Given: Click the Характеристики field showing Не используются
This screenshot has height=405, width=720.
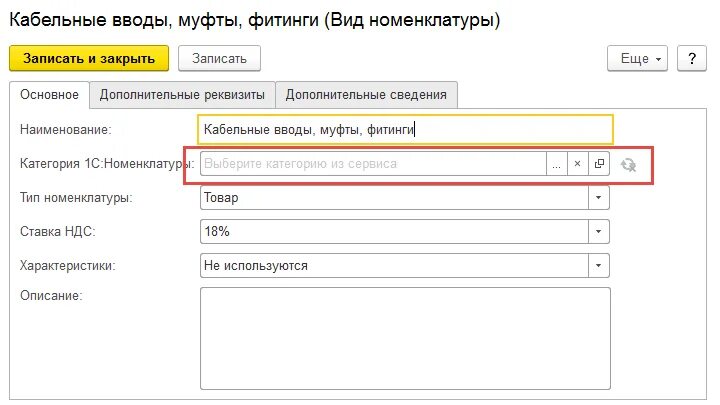Looking at the screenshot, I should [x=394, y=265].
